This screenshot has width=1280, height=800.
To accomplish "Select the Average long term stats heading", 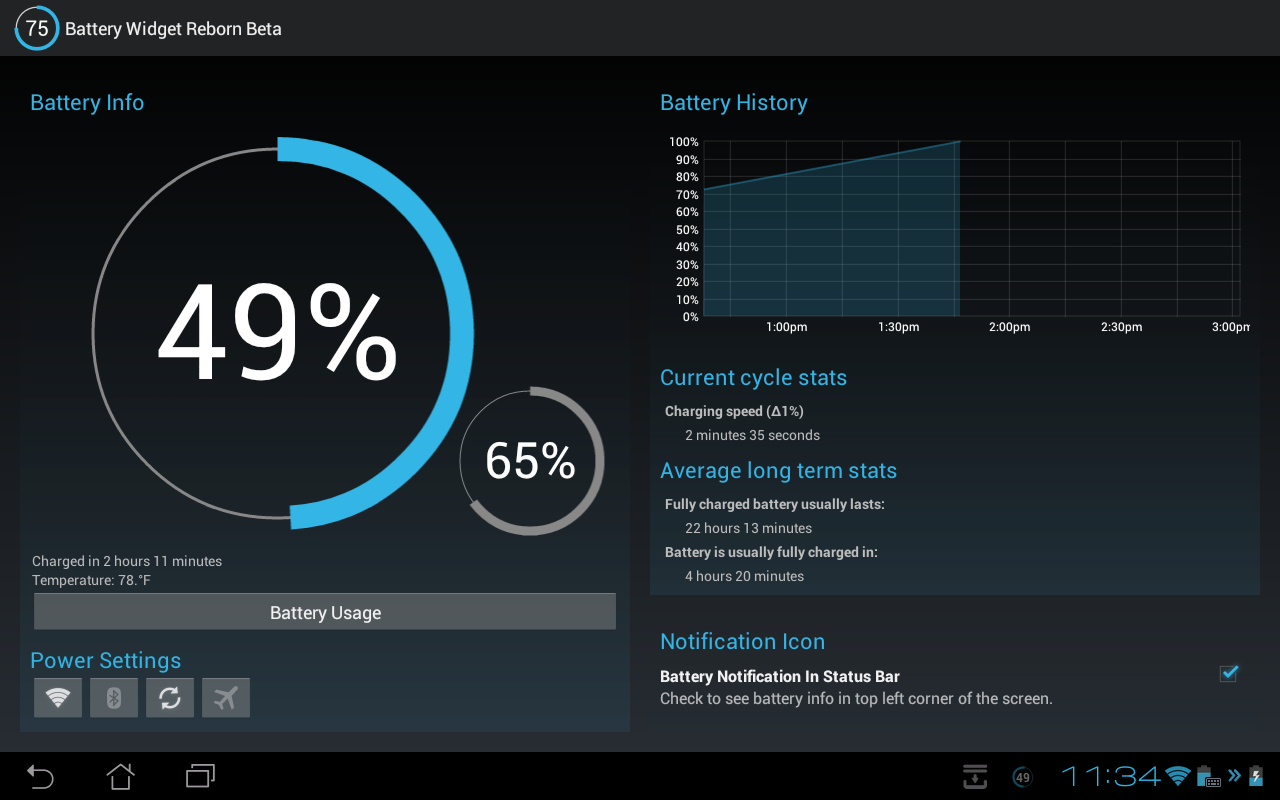I will [x=778, y=471].
